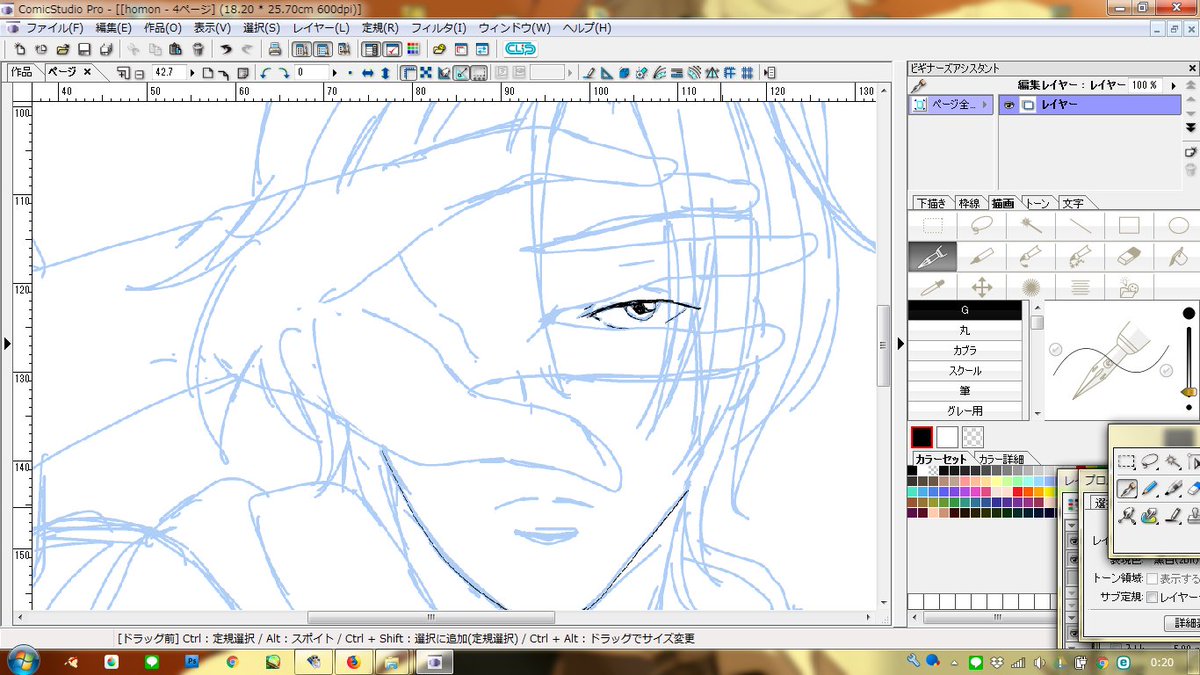Select the G pen drawing tool
The image size is (1200, 675).
click(932, 257)
